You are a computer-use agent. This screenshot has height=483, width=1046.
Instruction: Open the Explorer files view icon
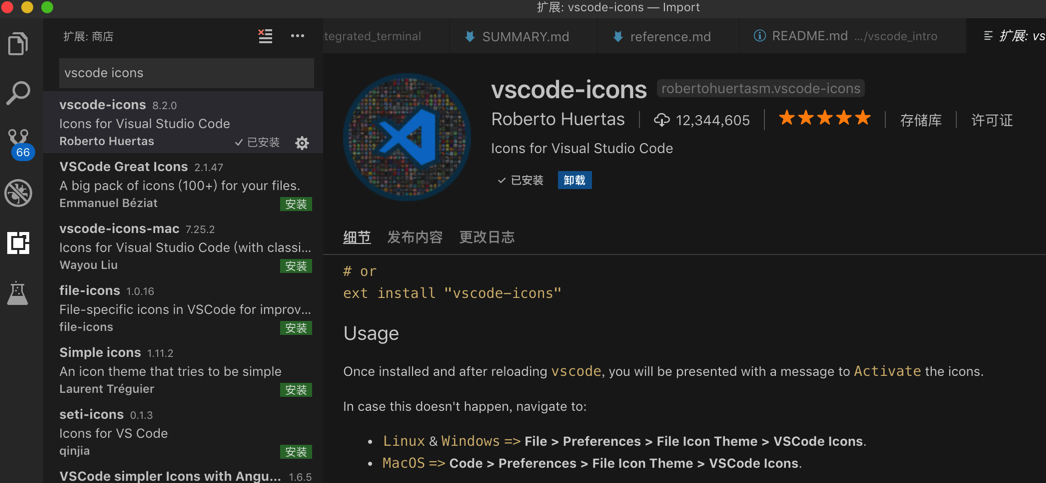(18, 44)
